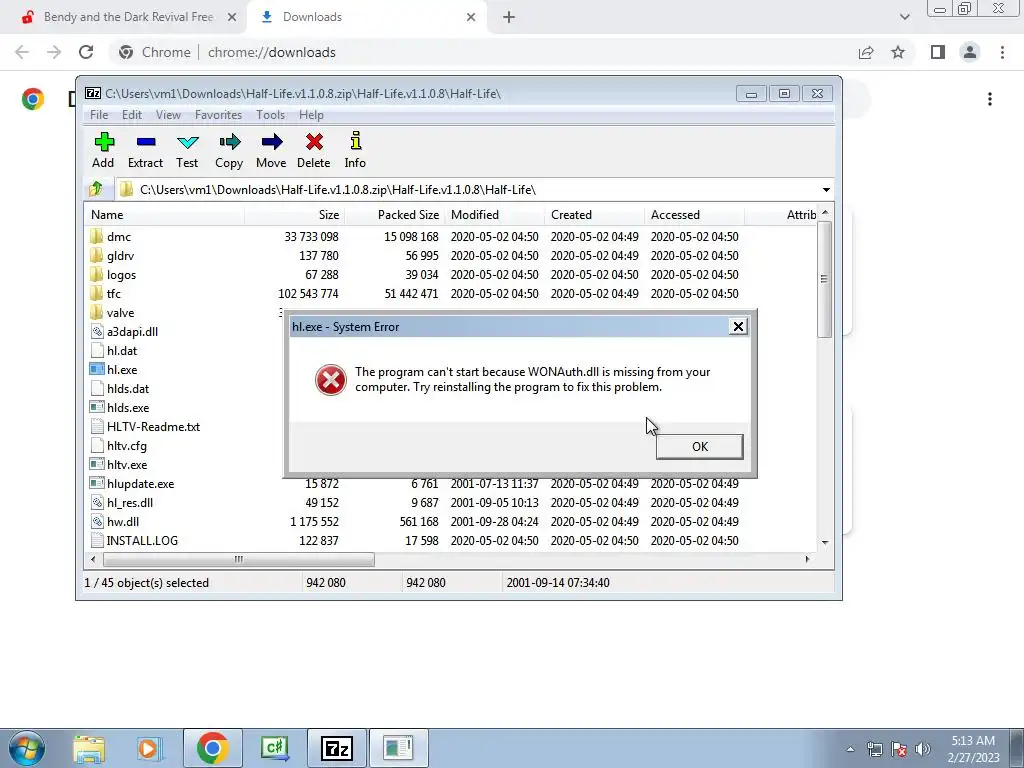This screenshot has height=768, width=1024.
Task: Open the File menu
Action: point(99,115)
